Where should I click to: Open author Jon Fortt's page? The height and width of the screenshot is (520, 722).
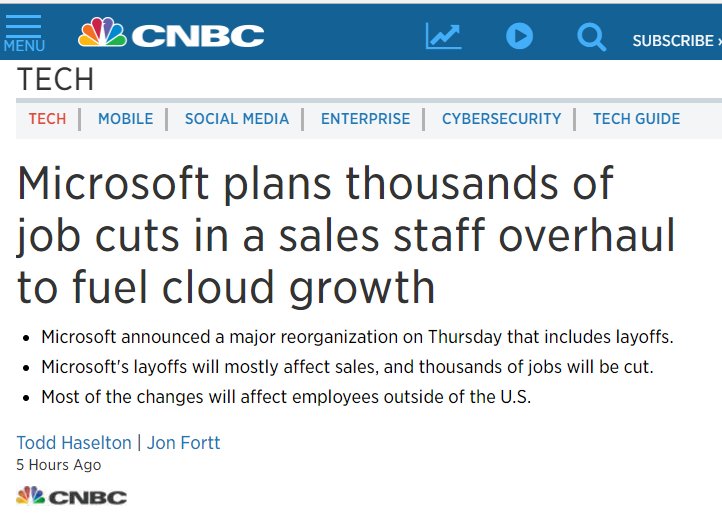click(x=183, y=443)
